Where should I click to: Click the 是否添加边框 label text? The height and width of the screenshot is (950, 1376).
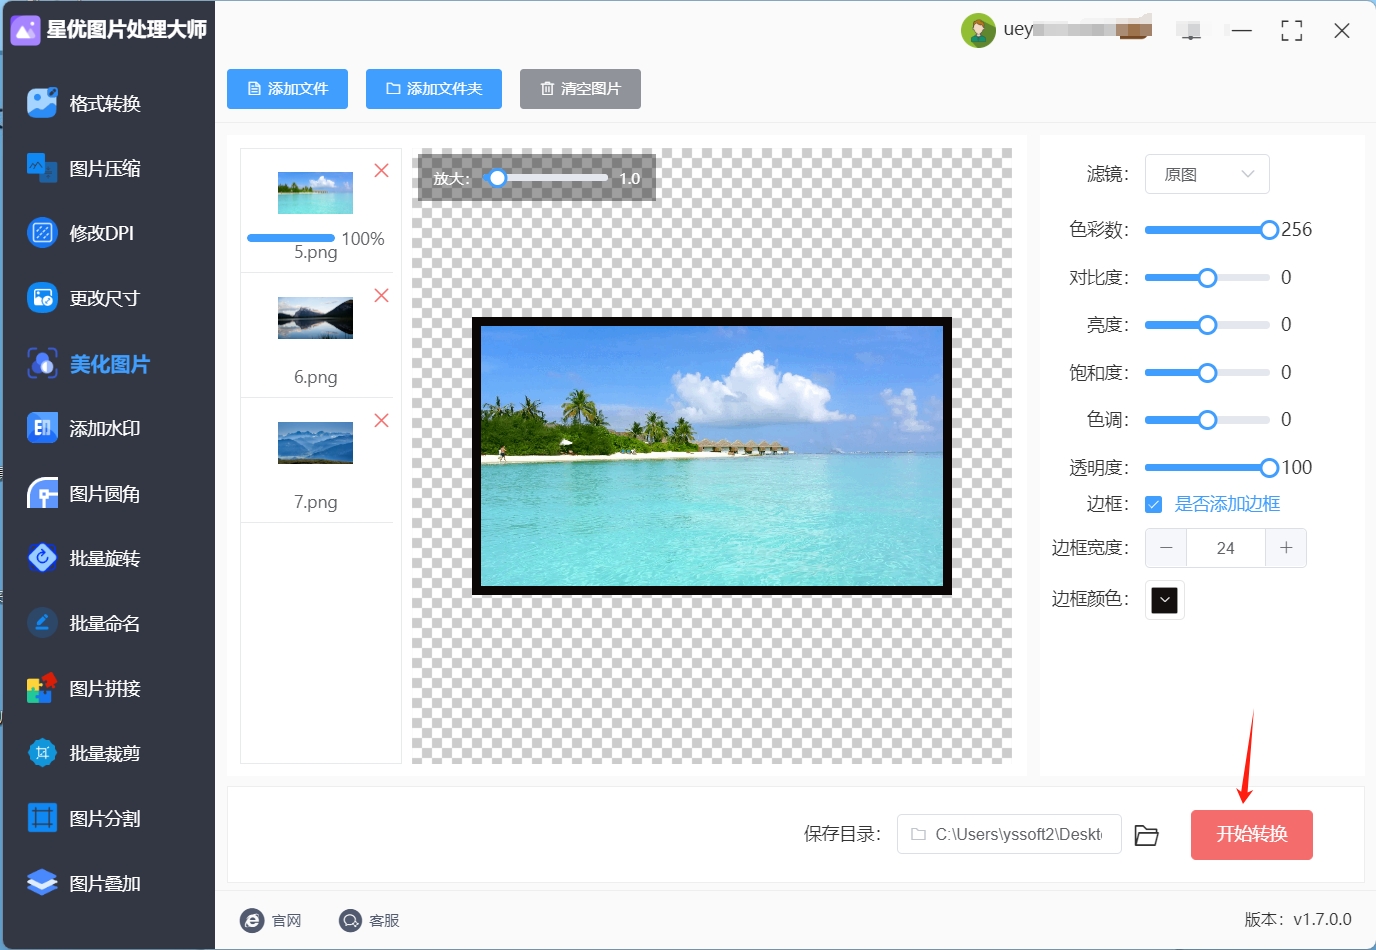pyautogui.click(x=1227, y=504)
